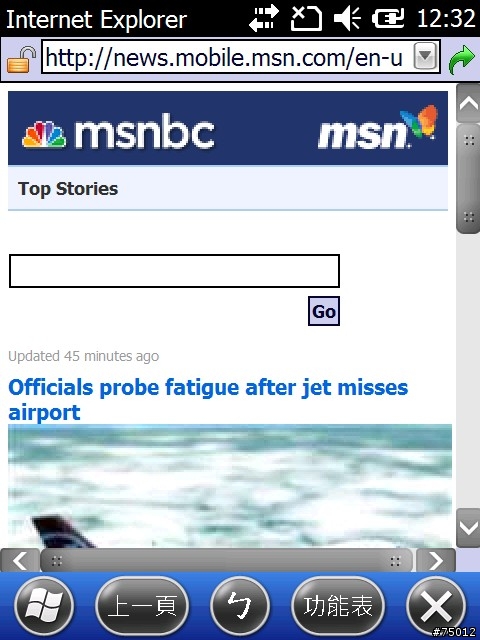Click the open padlock security icon
This screenshot has height=640, width=480.
pos(21,60)
